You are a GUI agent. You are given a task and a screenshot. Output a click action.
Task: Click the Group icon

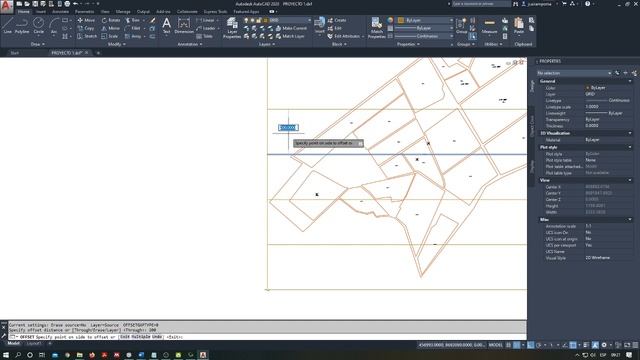461,26
